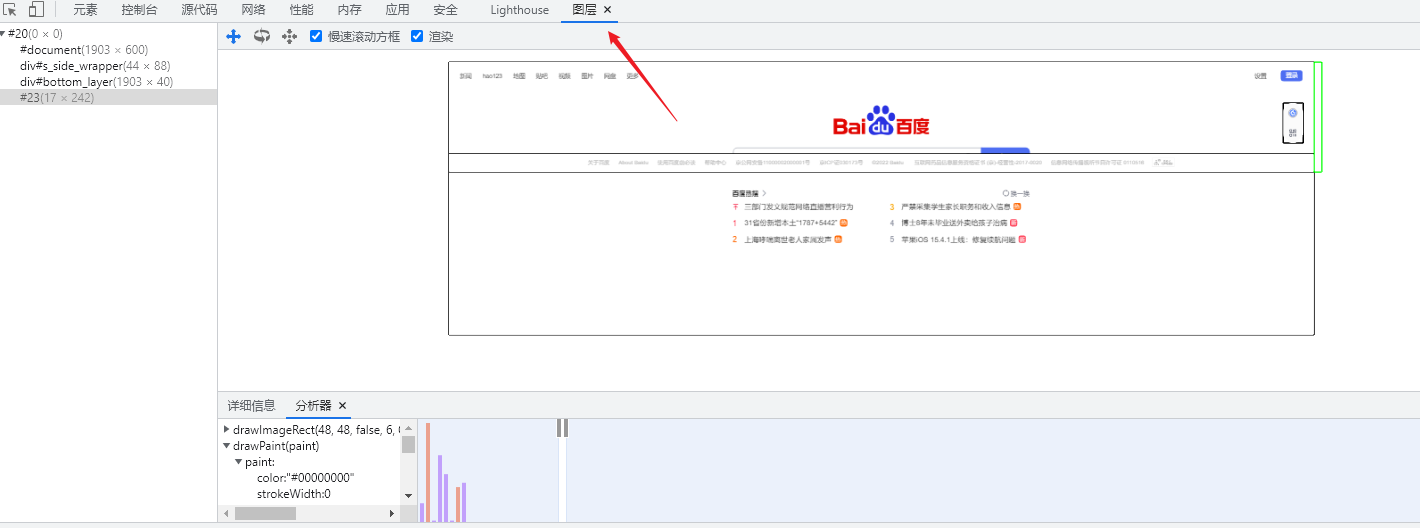Image resolution: width=1420 pixels, height=528 pixels.
Task: Go to the 网络 tab
Action: [254, 10]
